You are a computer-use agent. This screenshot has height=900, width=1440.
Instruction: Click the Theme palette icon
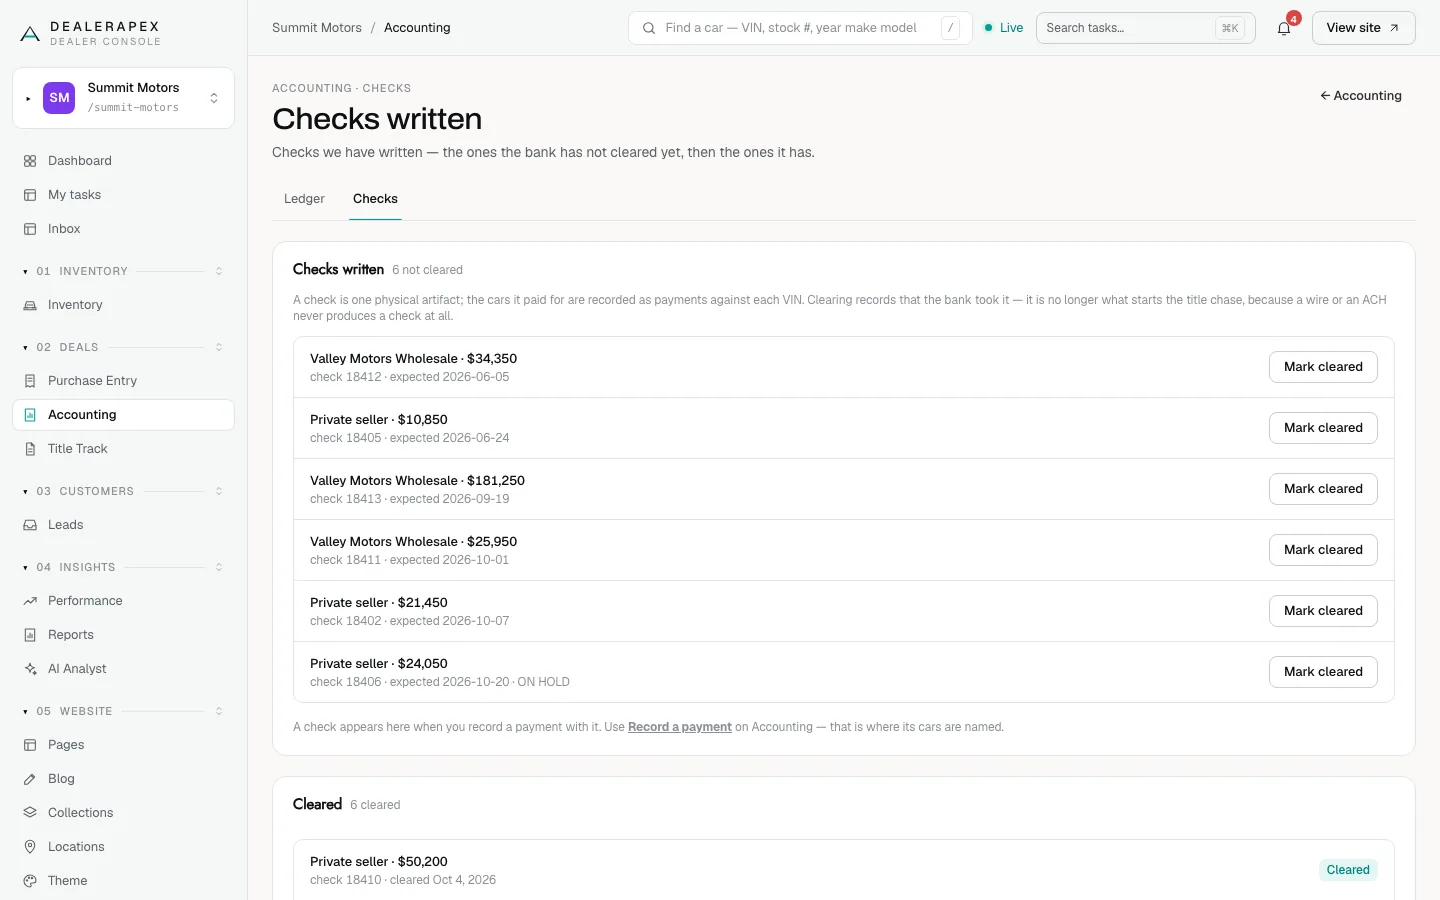pos(30,881)
